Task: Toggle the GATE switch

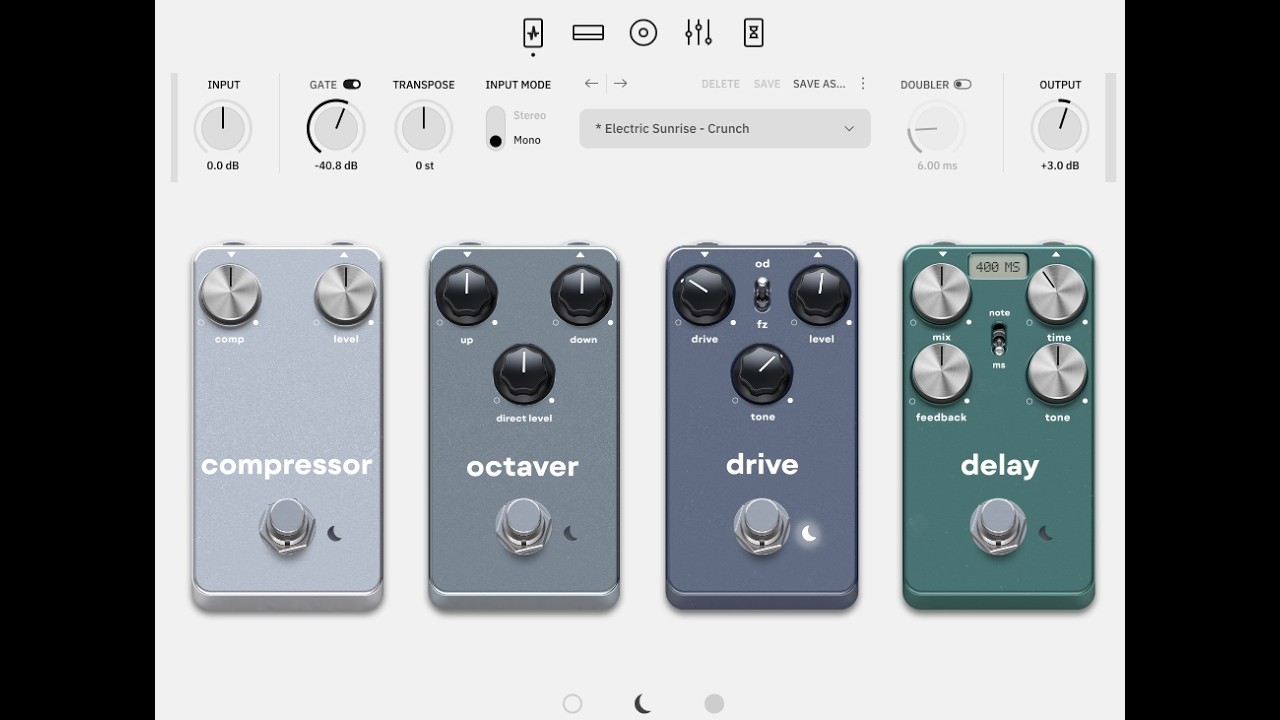Action: click(351, 85)
